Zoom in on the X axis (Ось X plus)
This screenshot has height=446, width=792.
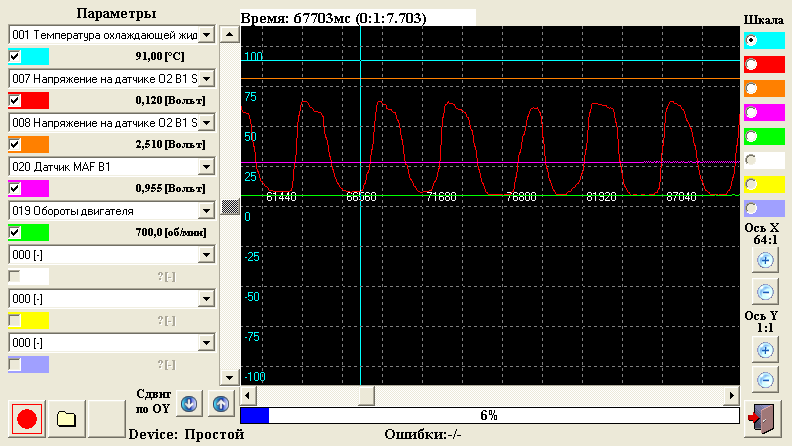pos(765,260)
